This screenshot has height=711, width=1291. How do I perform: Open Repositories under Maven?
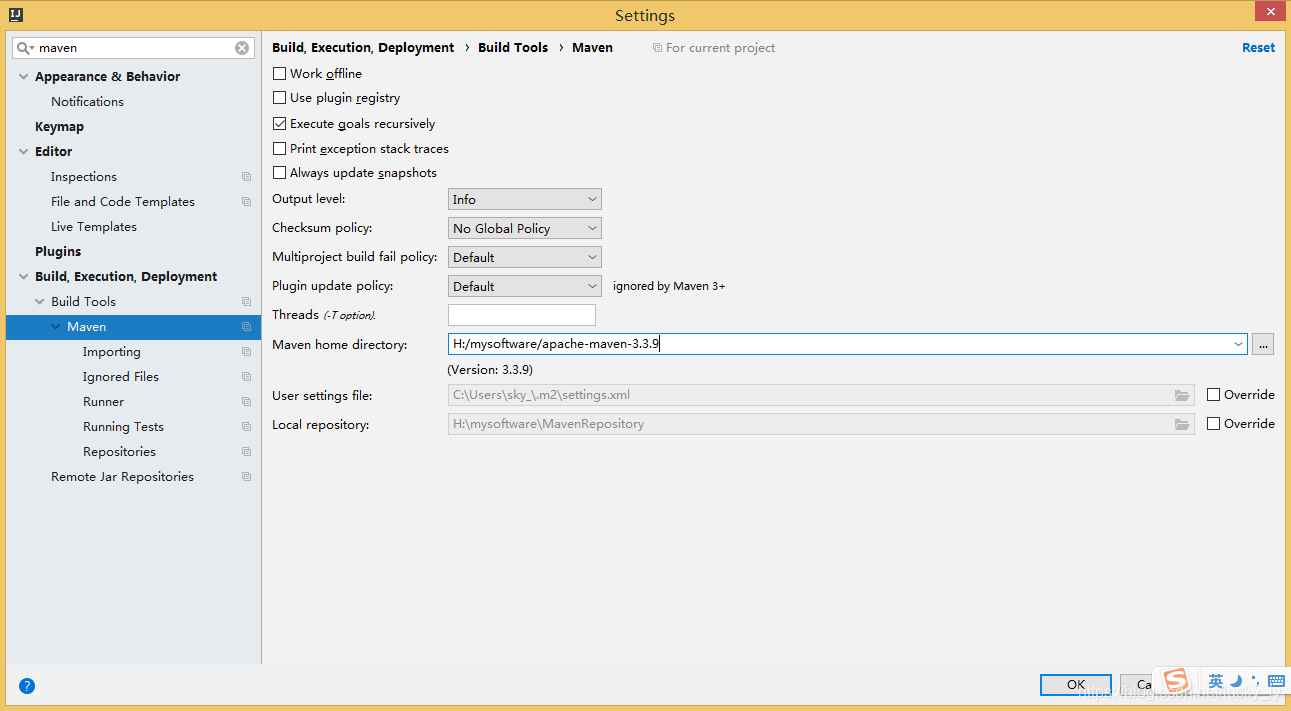coord(119,452)
